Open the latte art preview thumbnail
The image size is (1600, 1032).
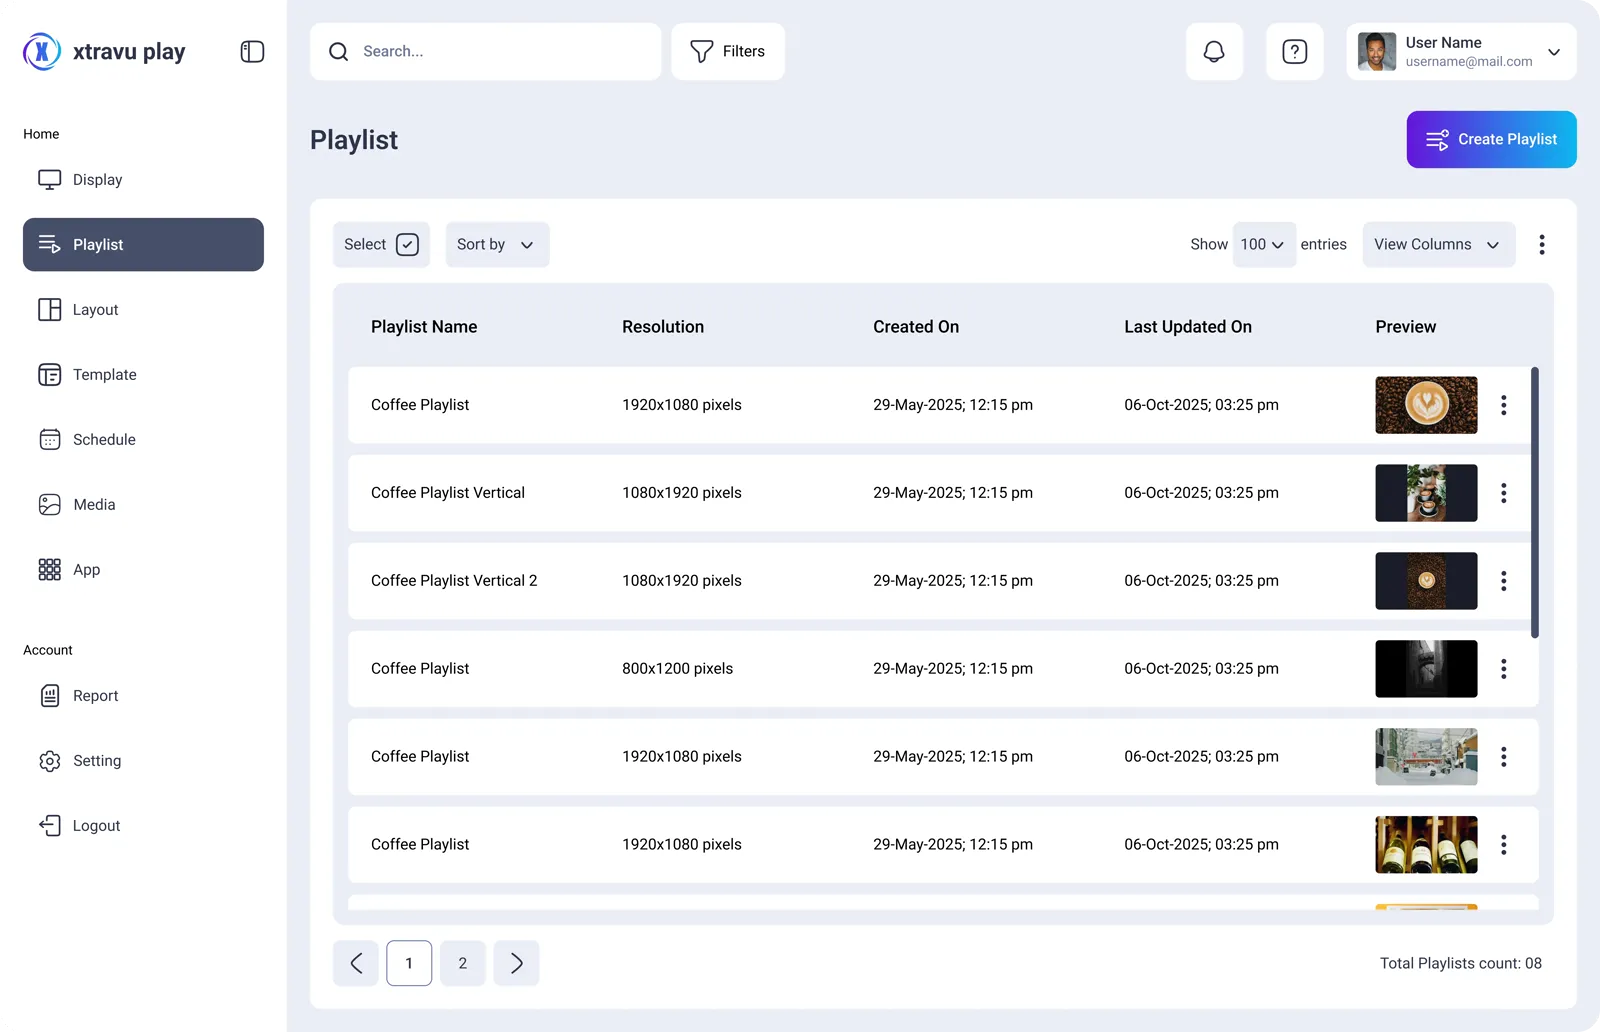[x=1426, y=405]
